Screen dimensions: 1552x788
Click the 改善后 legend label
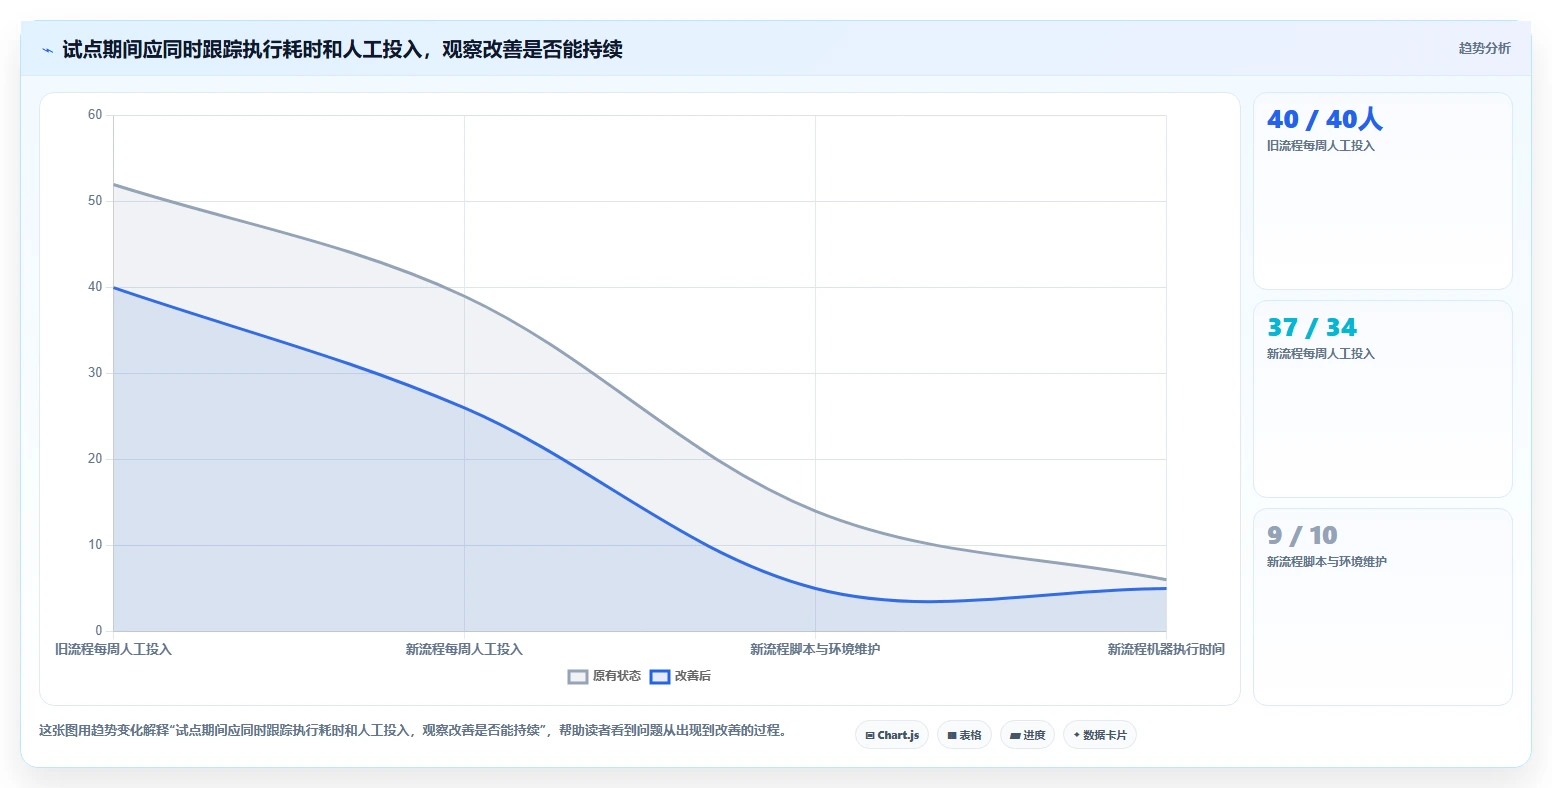[x=693, y=676]
